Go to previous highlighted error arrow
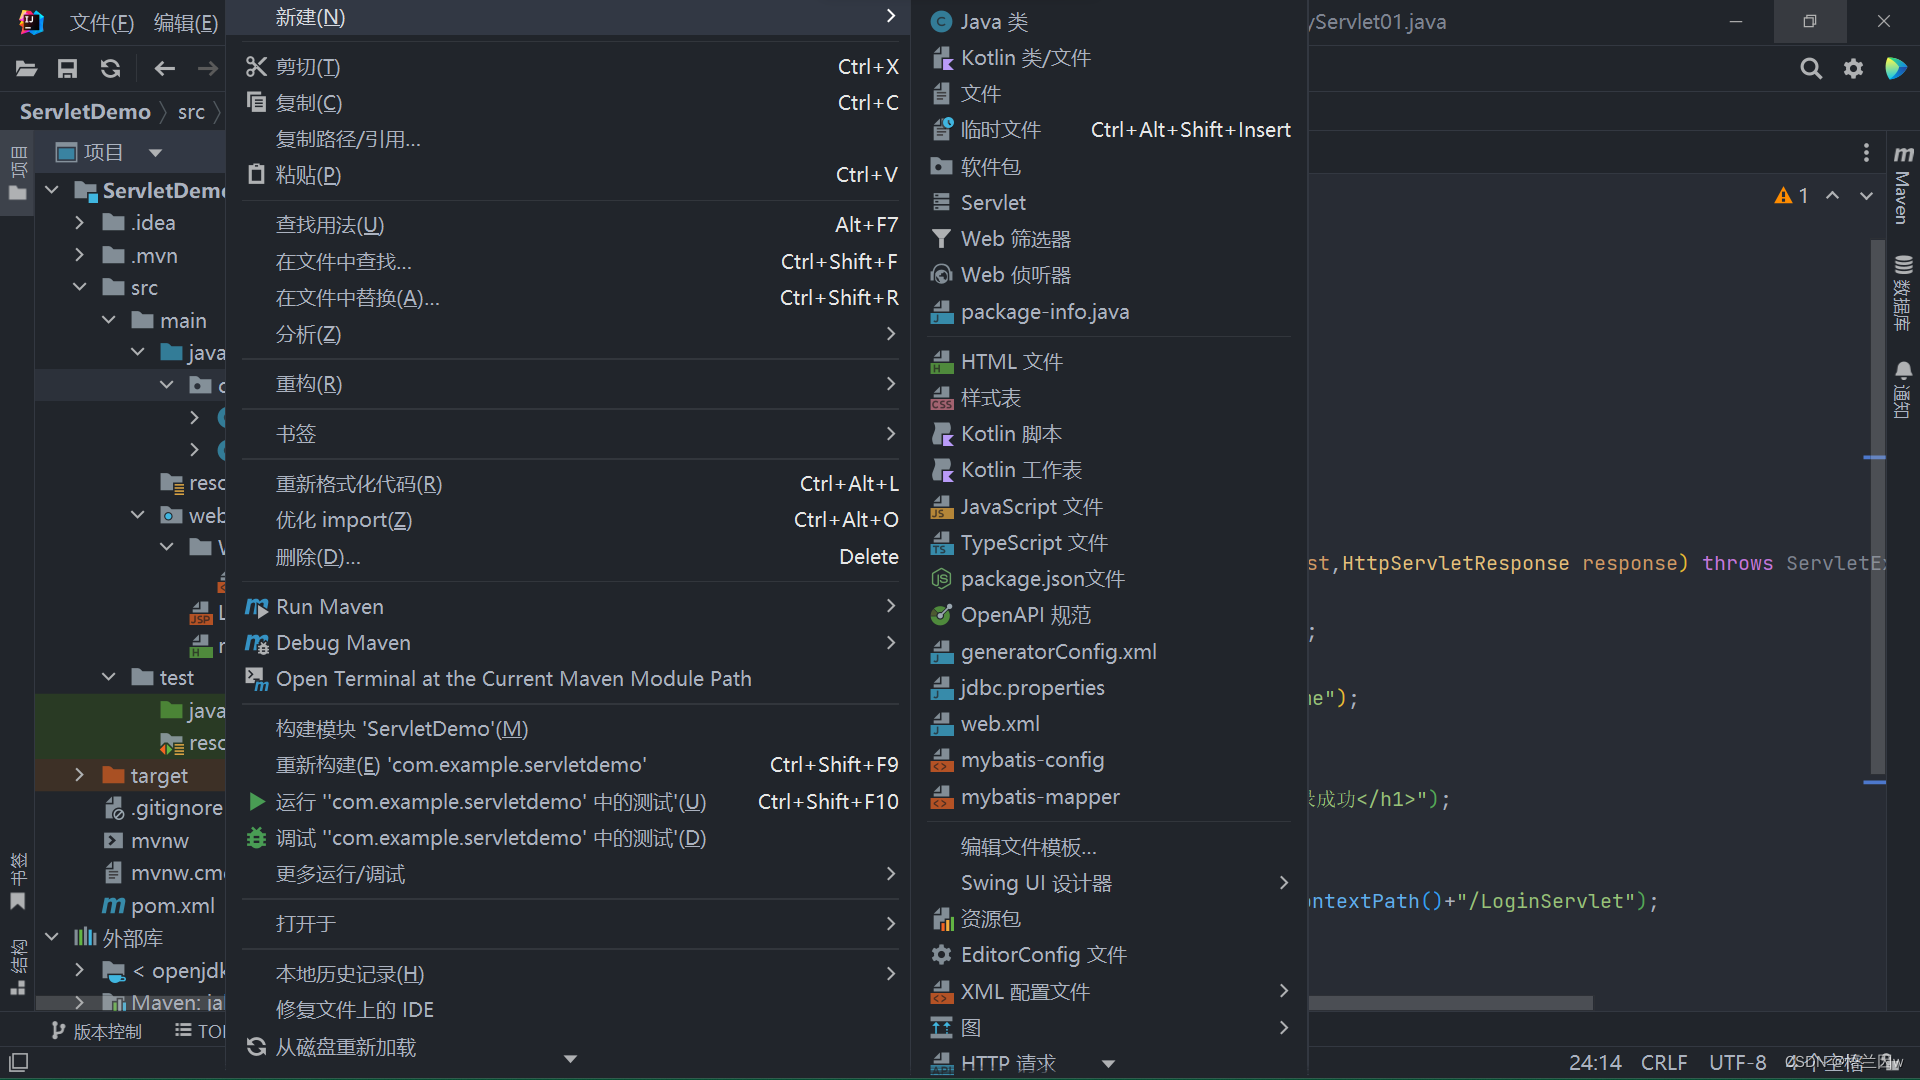The width and height of the screenshot is (1920, 1080). tap(1832, 196)
